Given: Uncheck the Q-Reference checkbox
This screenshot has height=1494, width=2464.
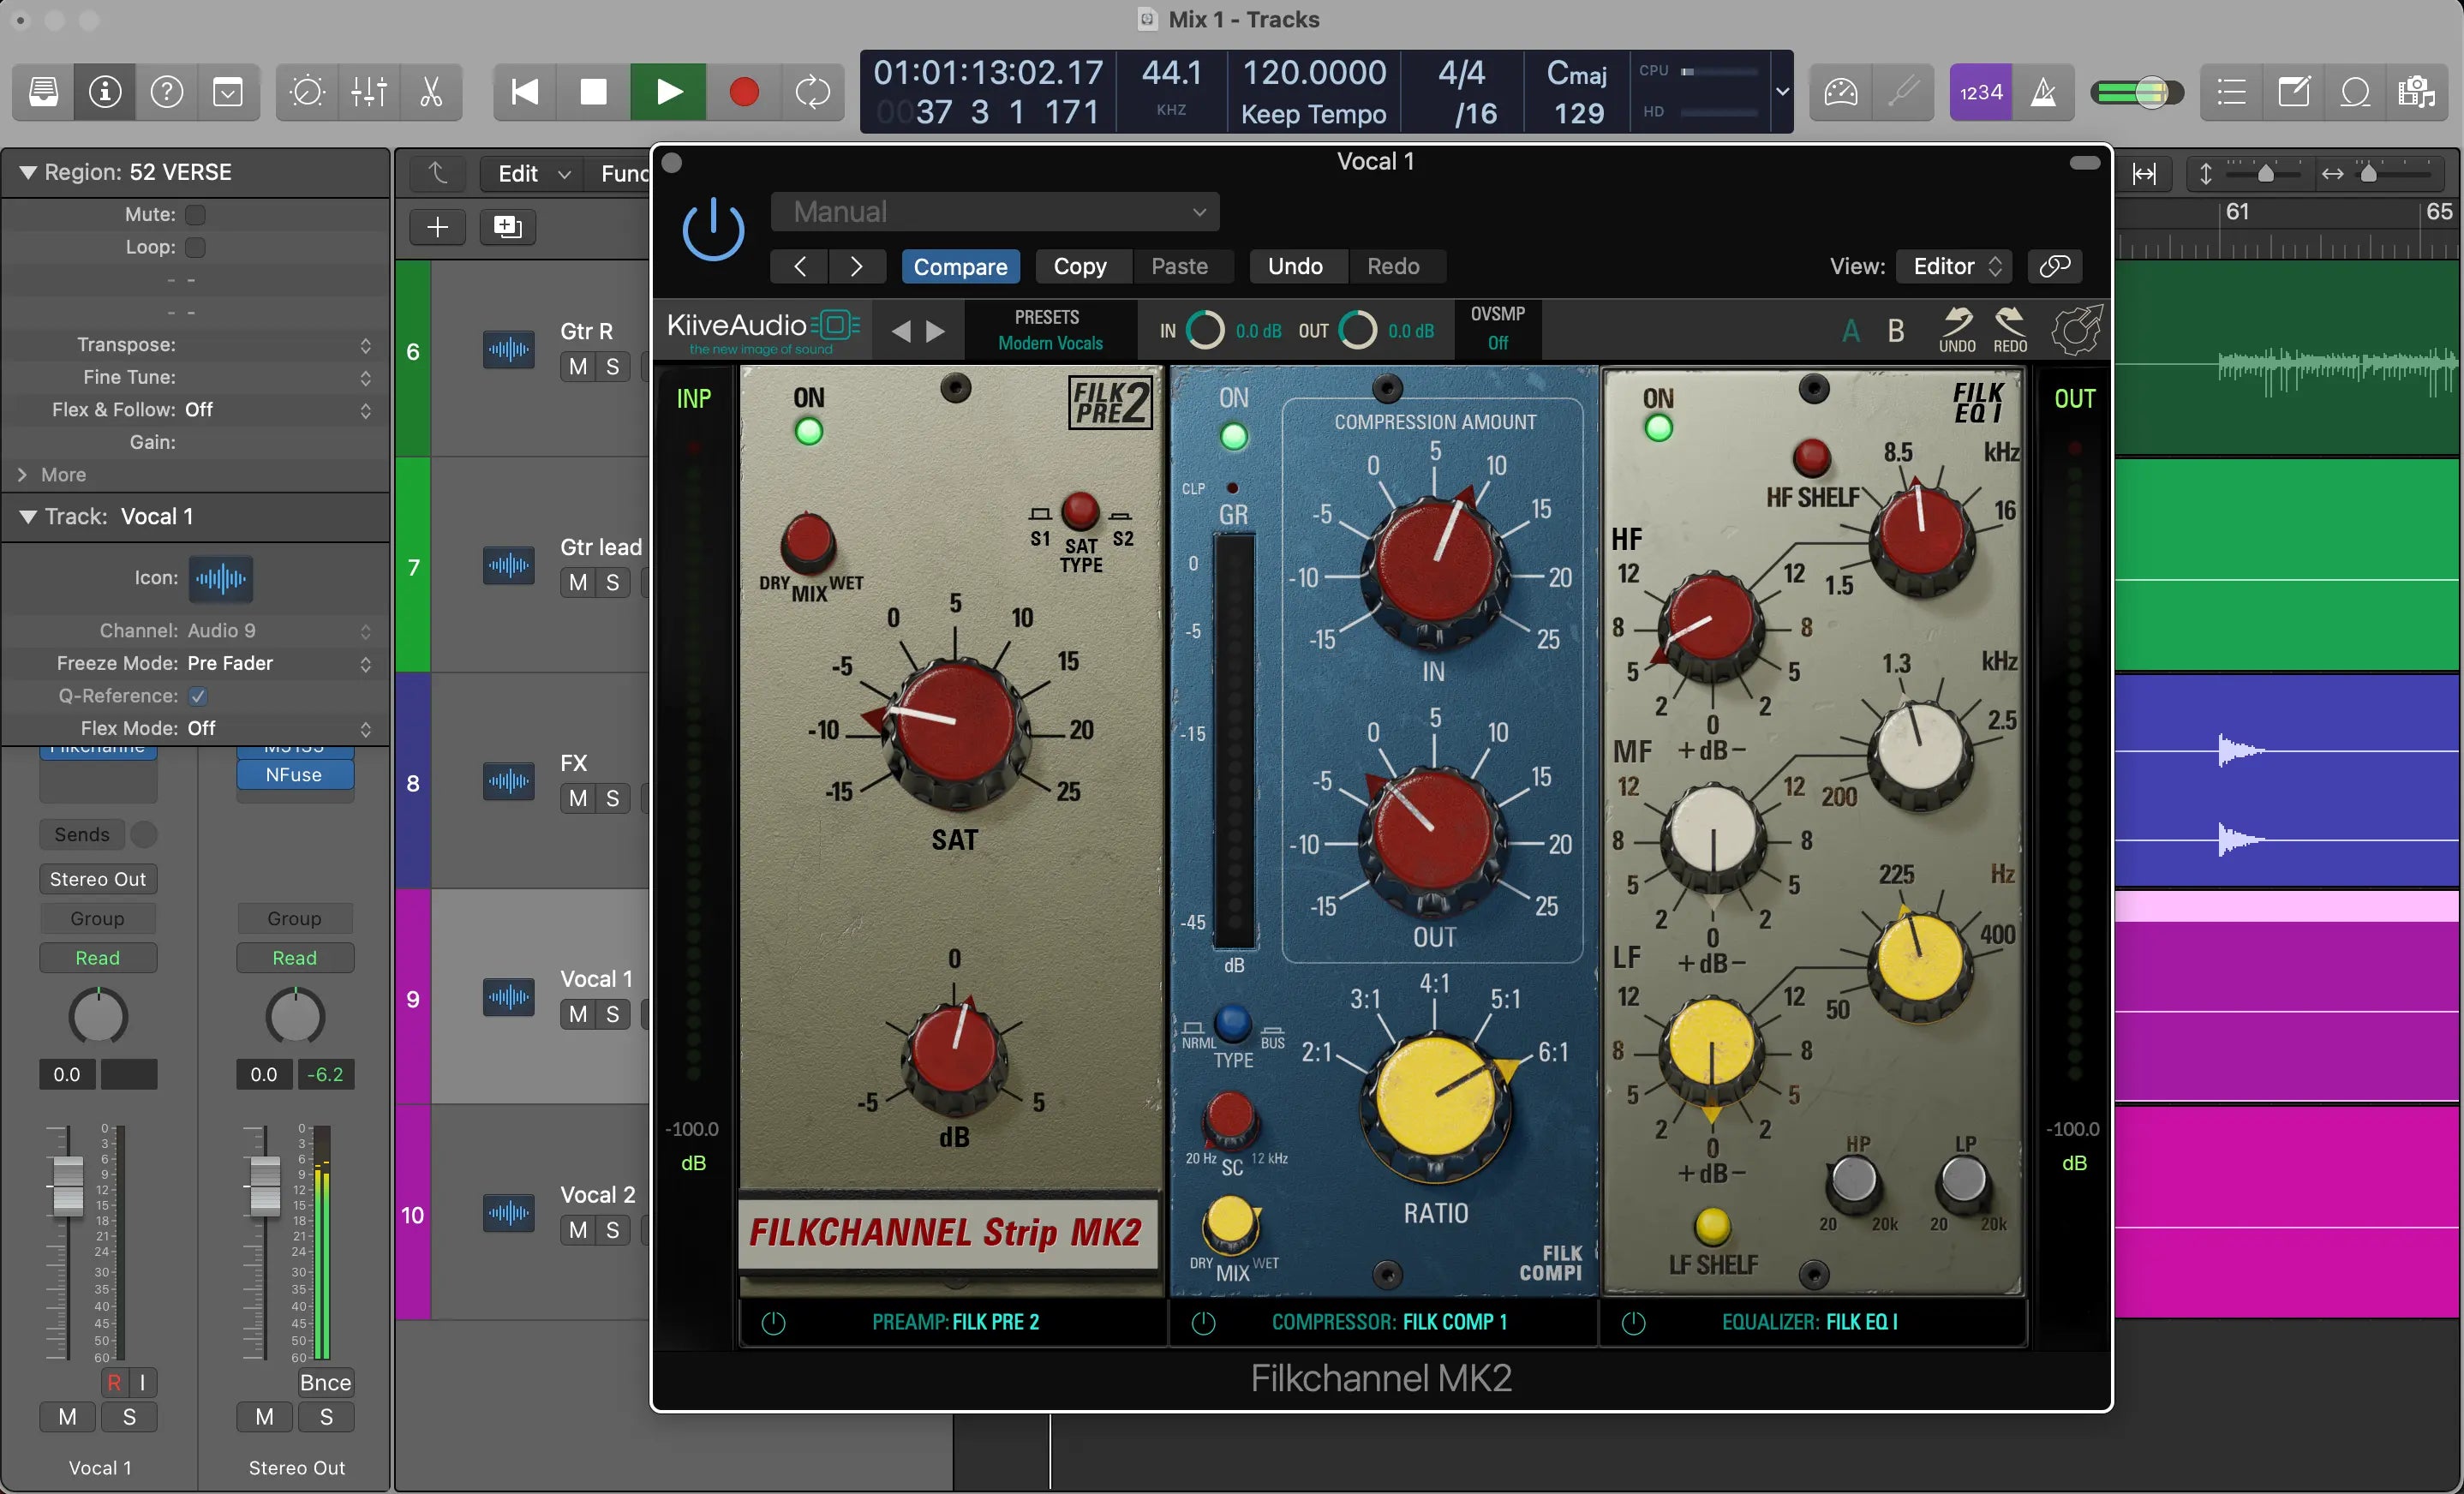Looking at the screenshot, I should pyautogui.click(x=198, y=696).
